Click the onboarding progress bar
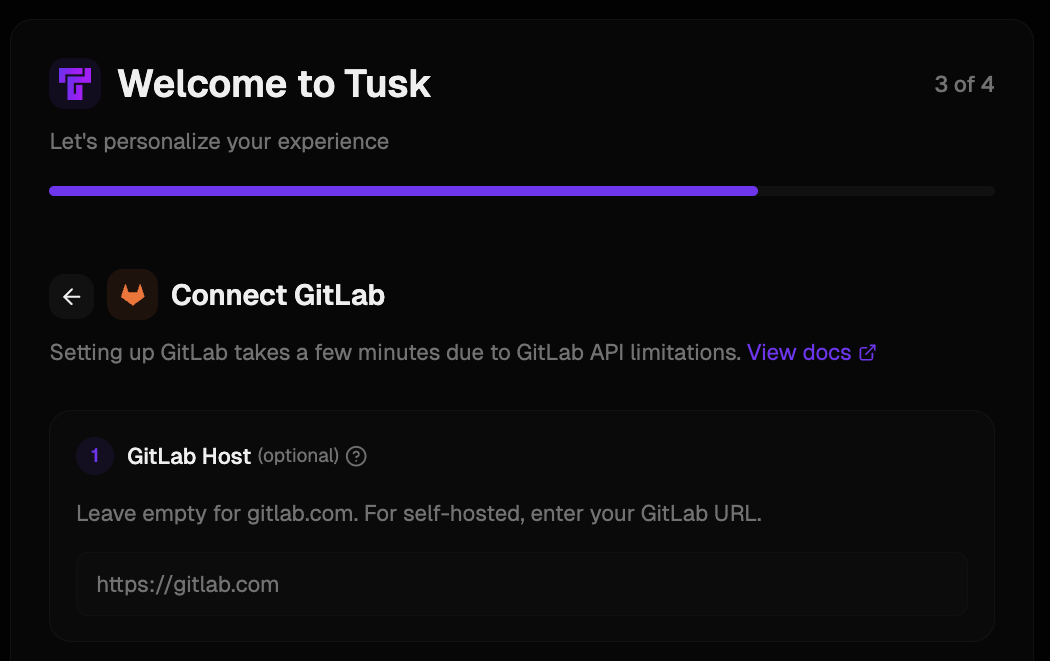This screenshot has width=1050, height=661. pos(522,190)
